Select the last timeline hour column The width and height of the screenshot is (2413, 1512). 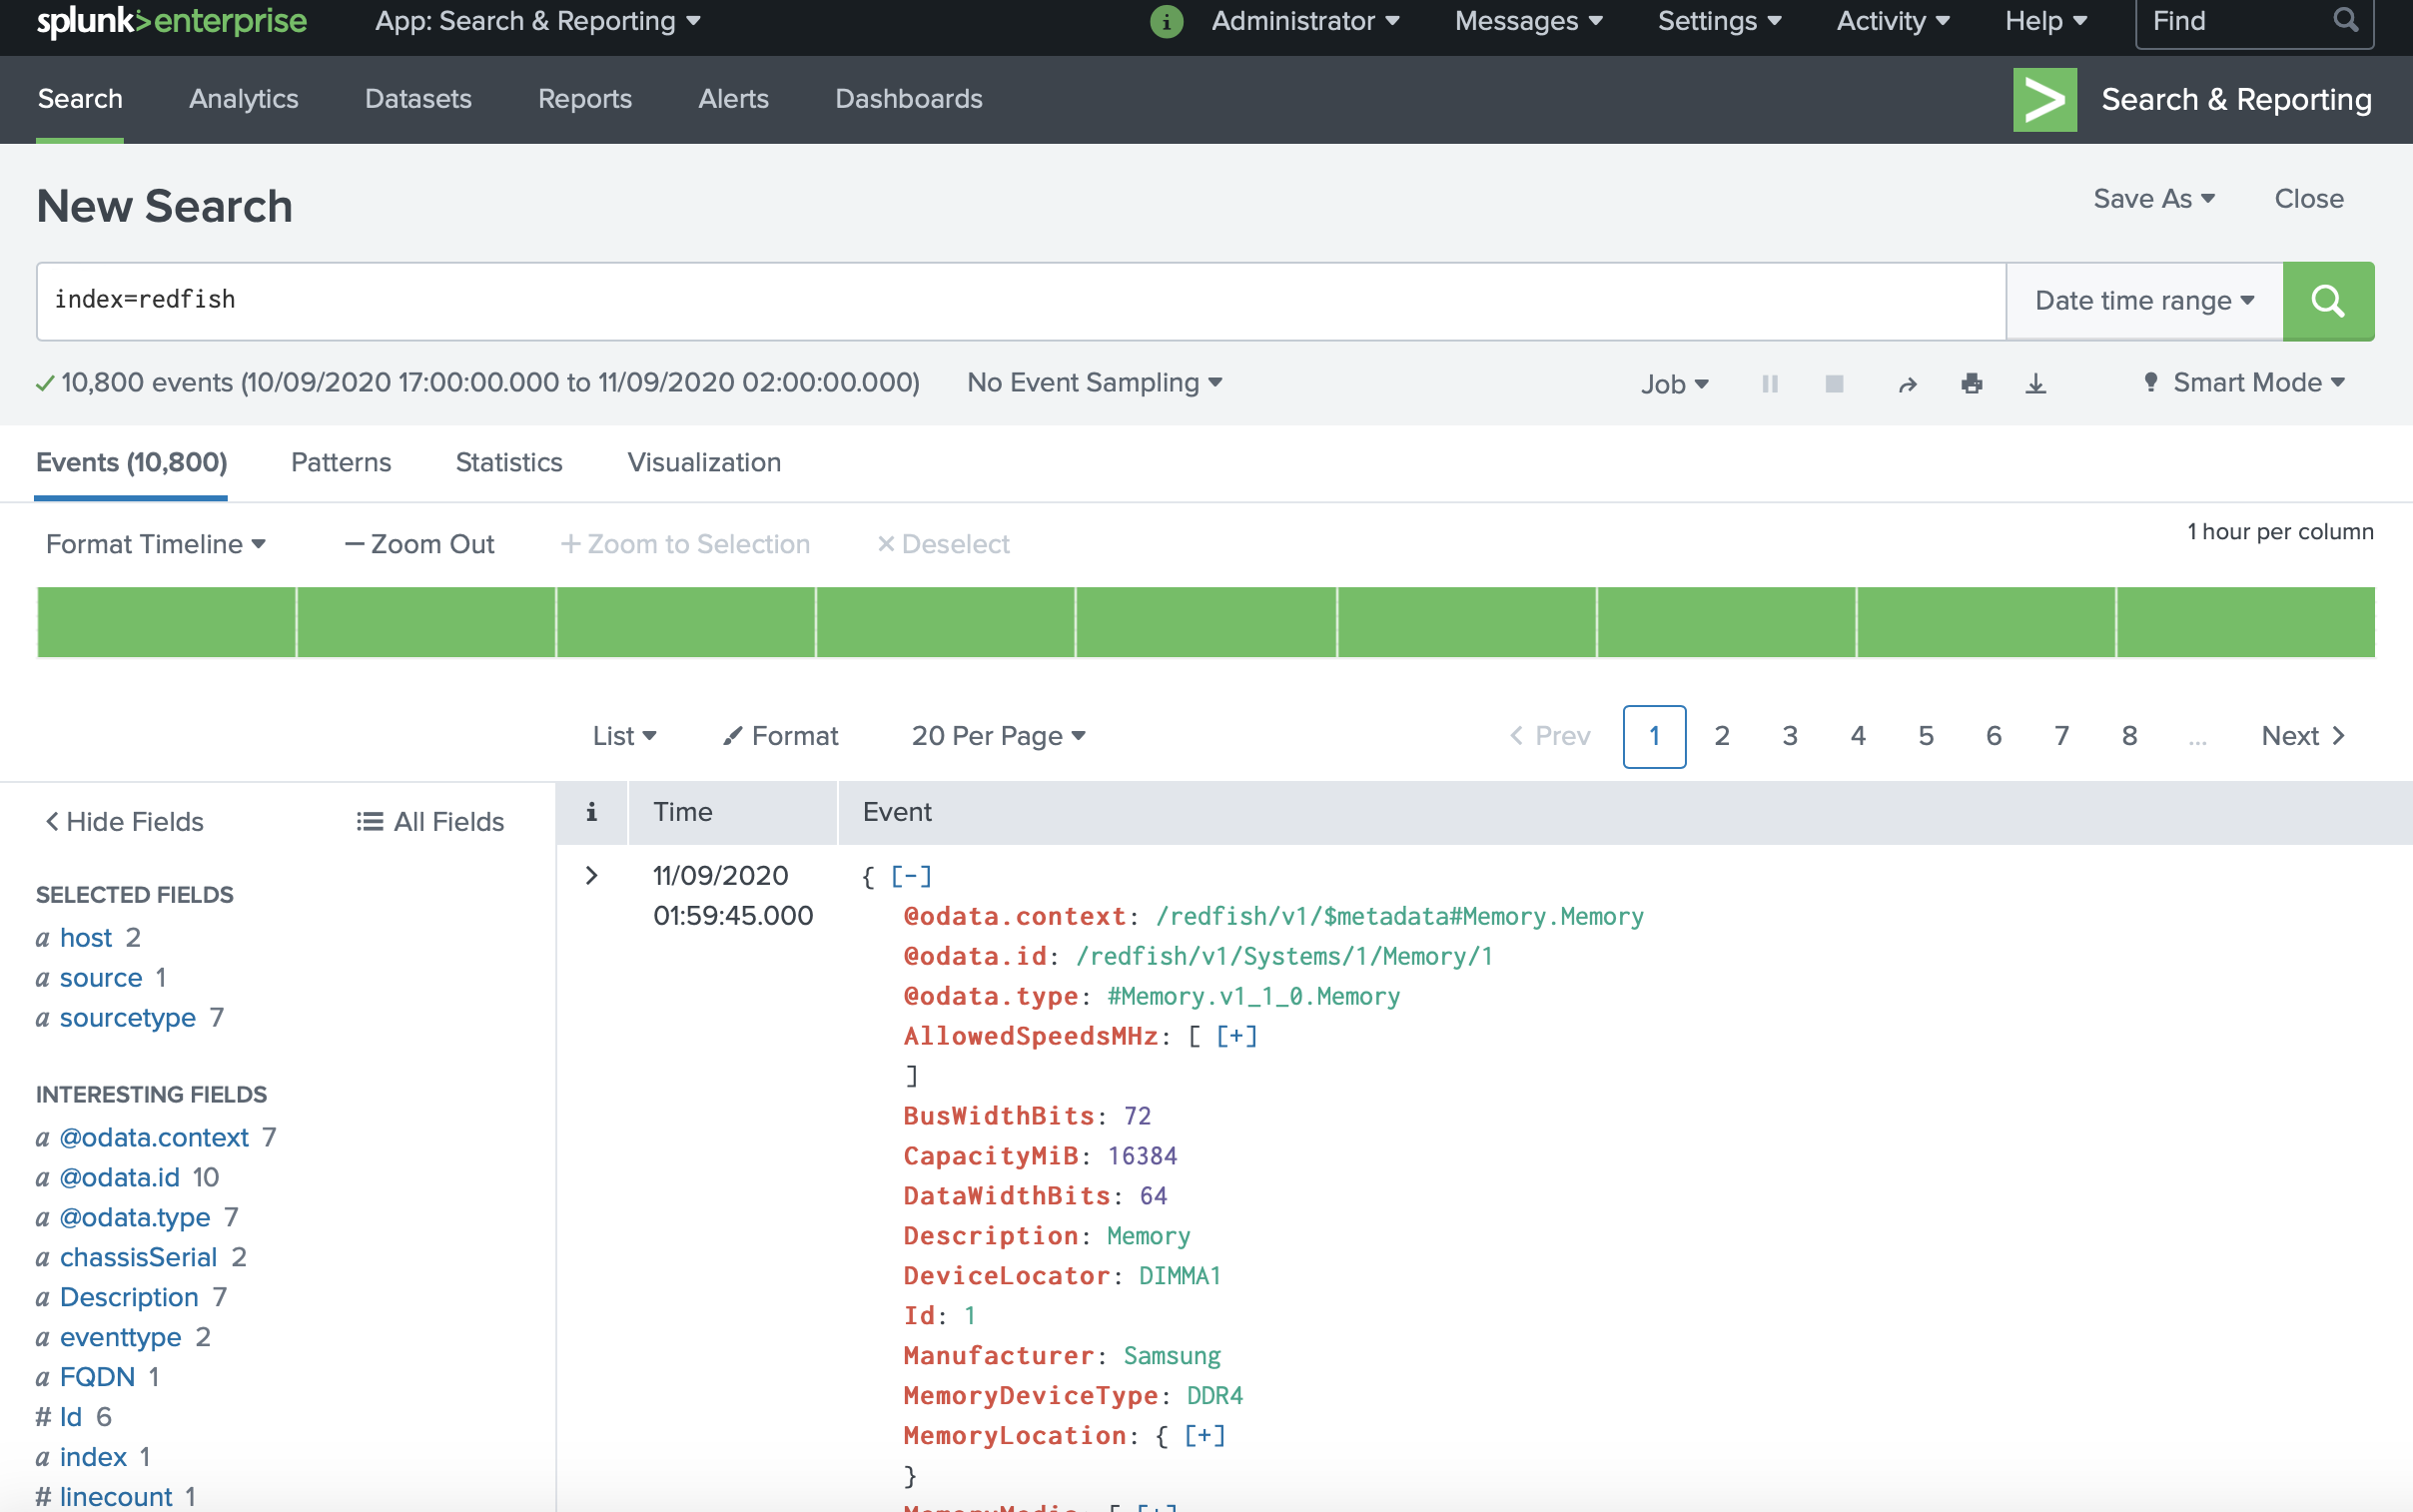tap(2245, 621)
